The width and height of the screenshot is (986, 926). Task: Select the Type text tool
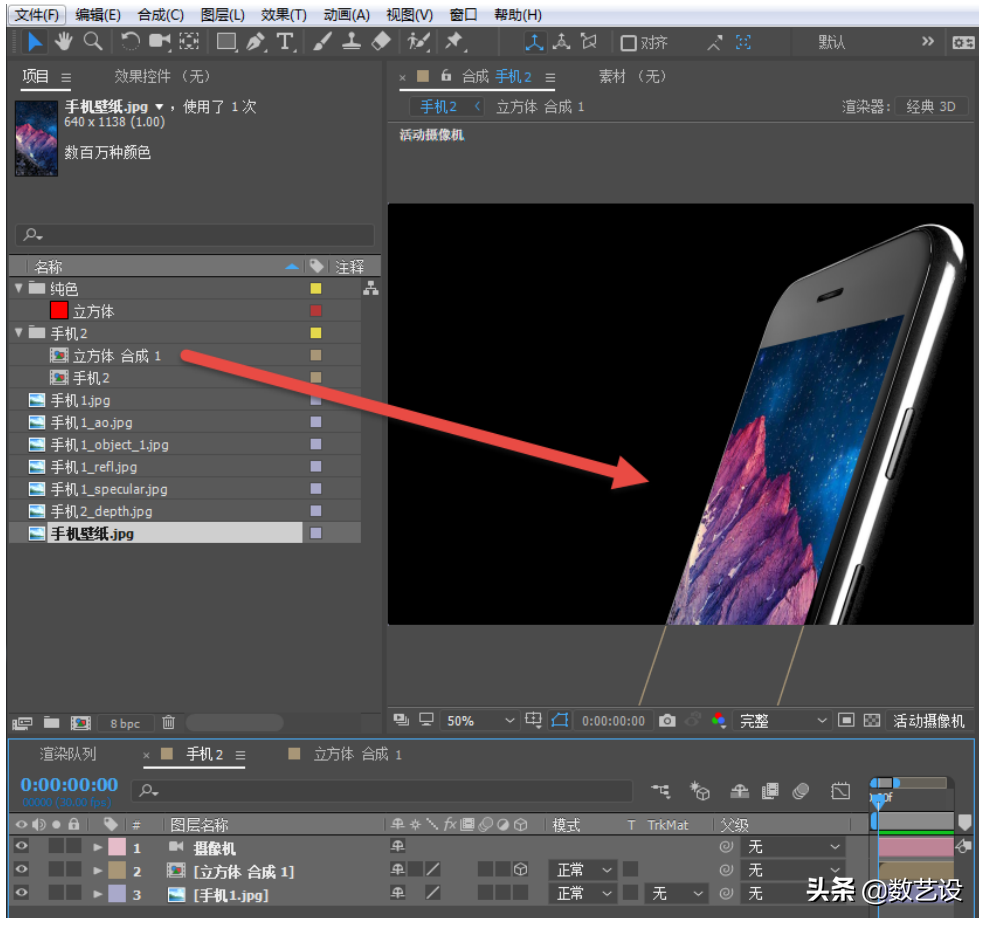285,42
